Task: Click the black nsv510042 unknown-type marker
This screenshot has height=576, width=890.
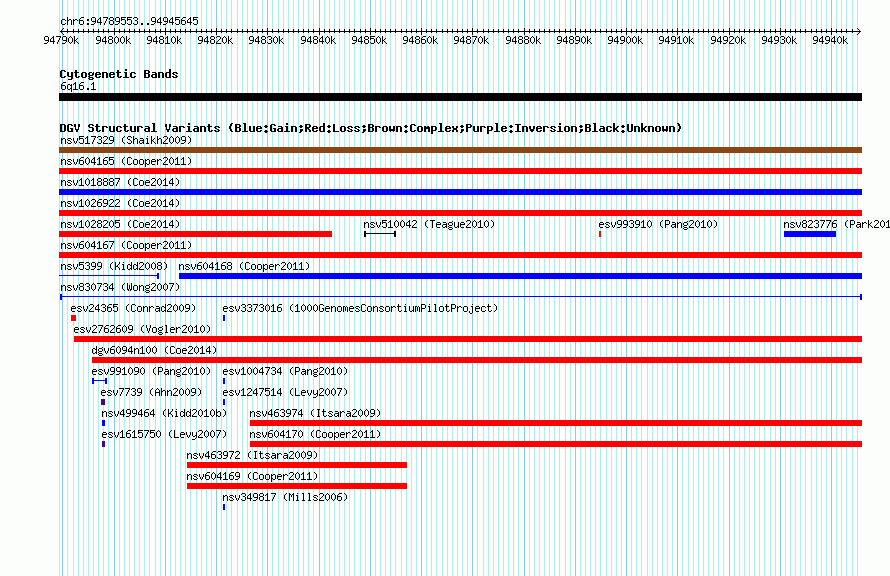Action: coord(380,234)
